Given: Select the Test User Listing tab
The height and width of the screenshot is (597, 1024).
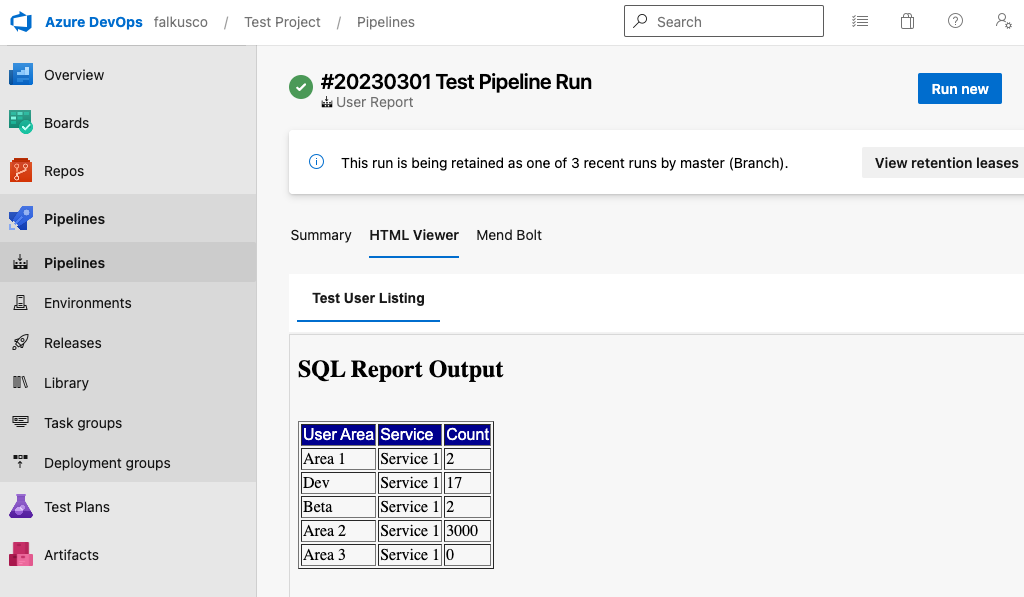Looking at the screenshot, I should 368,298.
